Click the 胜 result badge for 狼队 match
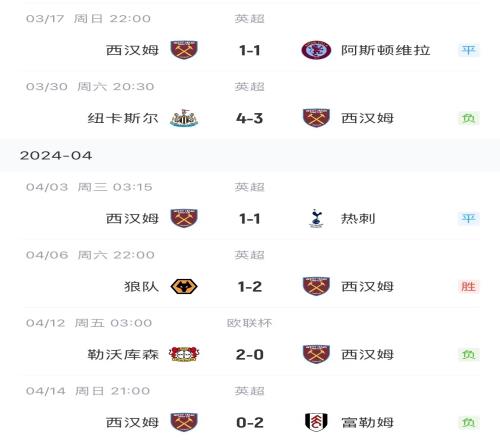The height and width of the screenshot is (440, 500). click(469, 286)
